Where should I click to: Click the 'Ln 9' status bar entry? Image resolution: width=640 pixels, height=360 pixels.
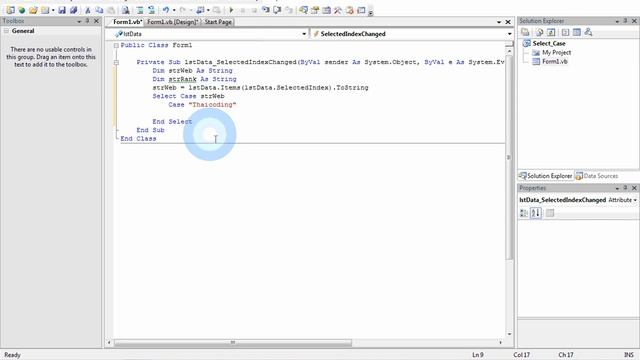click(x=478, y=355)
